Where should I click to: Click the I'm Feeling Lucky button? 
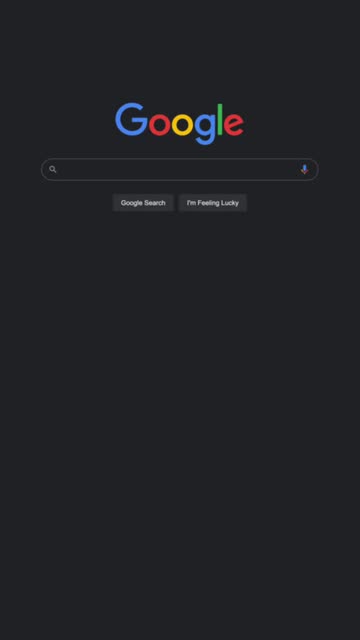point(213,203)
